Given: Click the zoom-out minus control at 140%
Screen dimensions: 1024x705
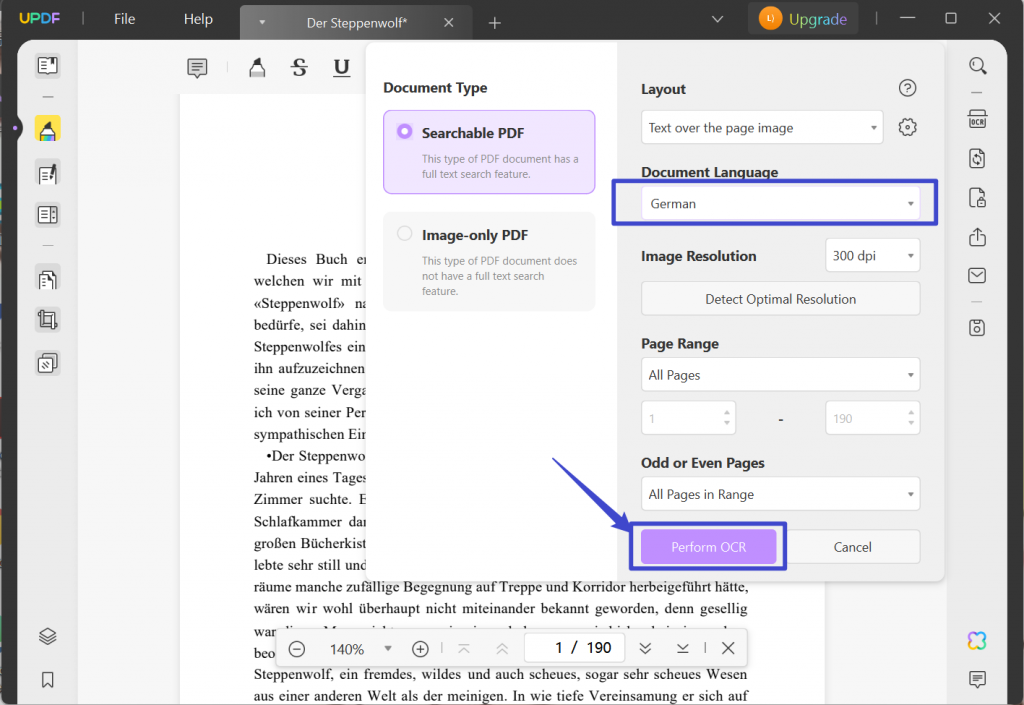Looking at the screenshot, I should pyautogui.click(x=296, y=649).
